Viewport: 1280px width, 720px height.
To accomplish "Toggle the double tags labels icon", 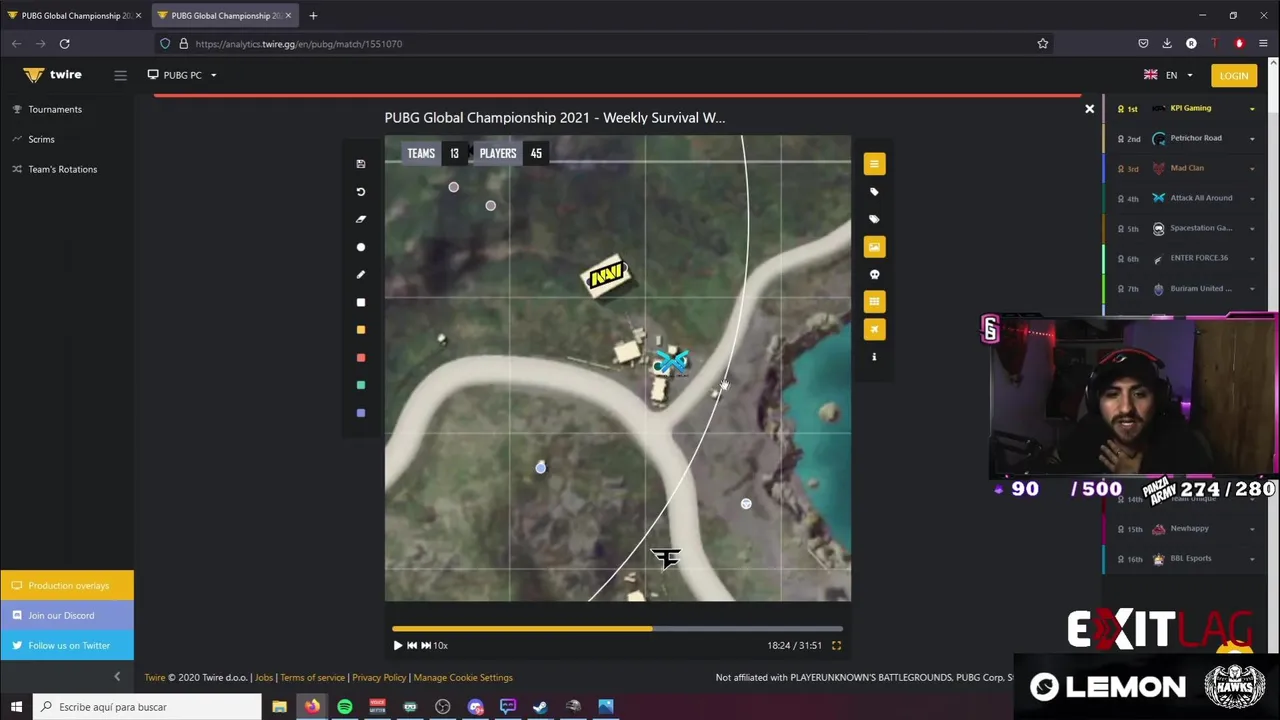I will tap(874, 219).
